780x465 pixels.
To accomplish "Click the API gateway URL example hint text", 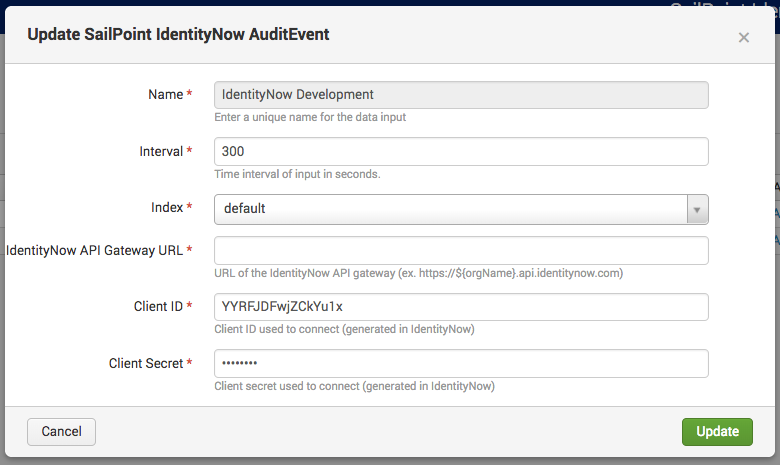I will coord(418,273).
